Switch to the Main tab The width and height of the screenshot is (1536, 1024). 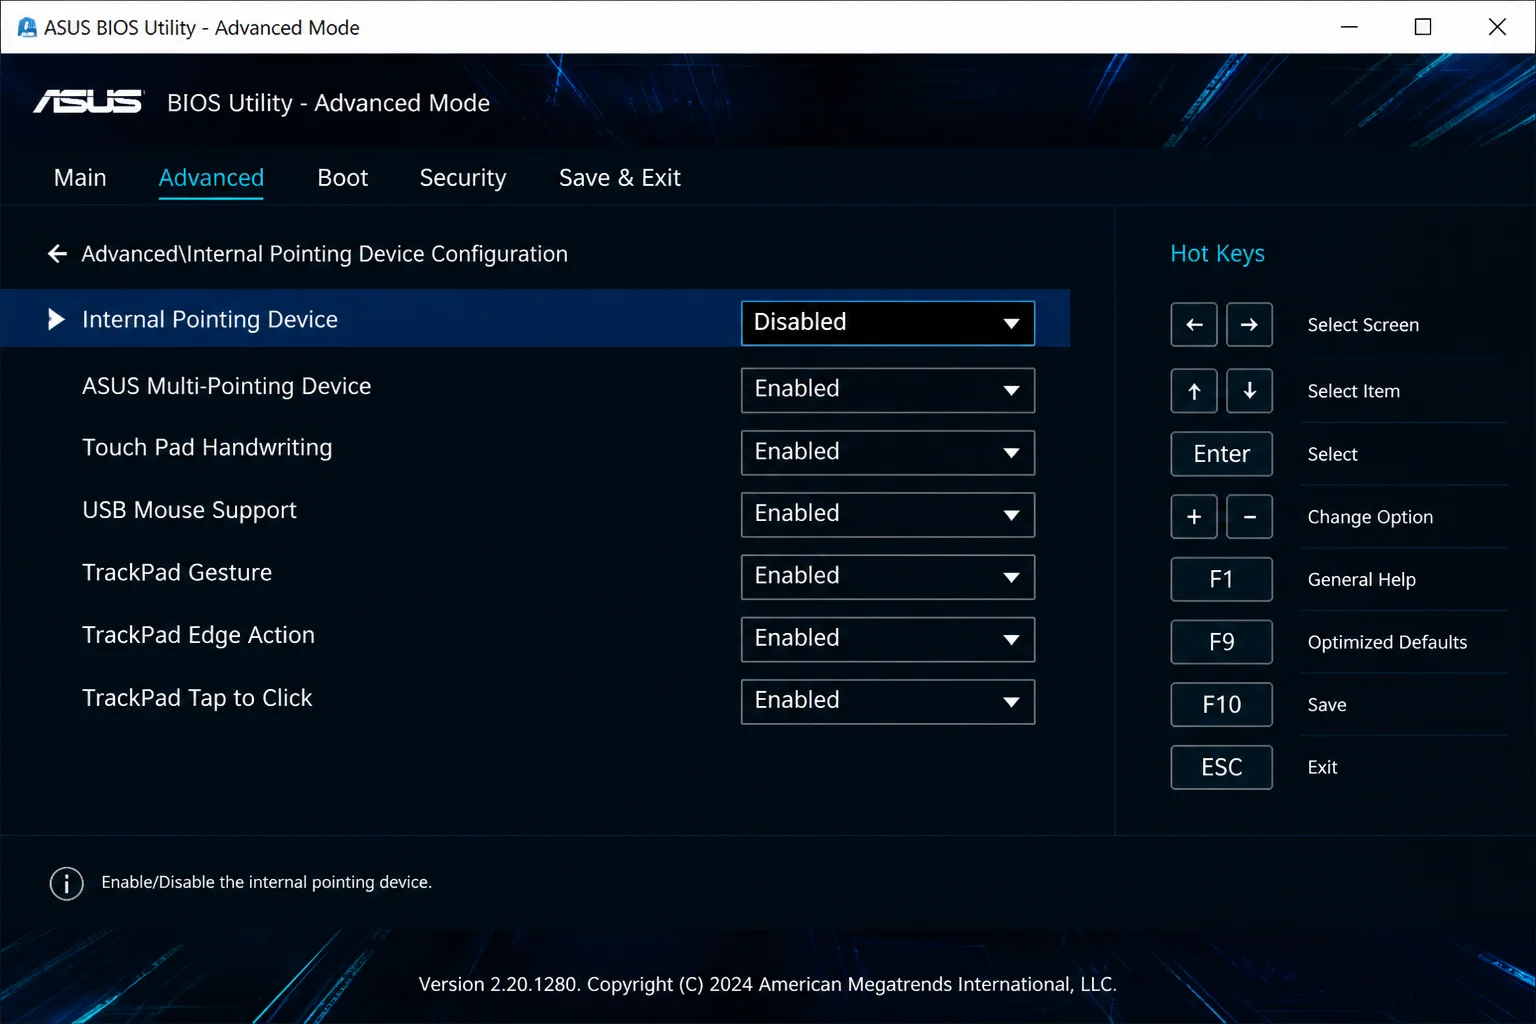click(x=80, y=178)
